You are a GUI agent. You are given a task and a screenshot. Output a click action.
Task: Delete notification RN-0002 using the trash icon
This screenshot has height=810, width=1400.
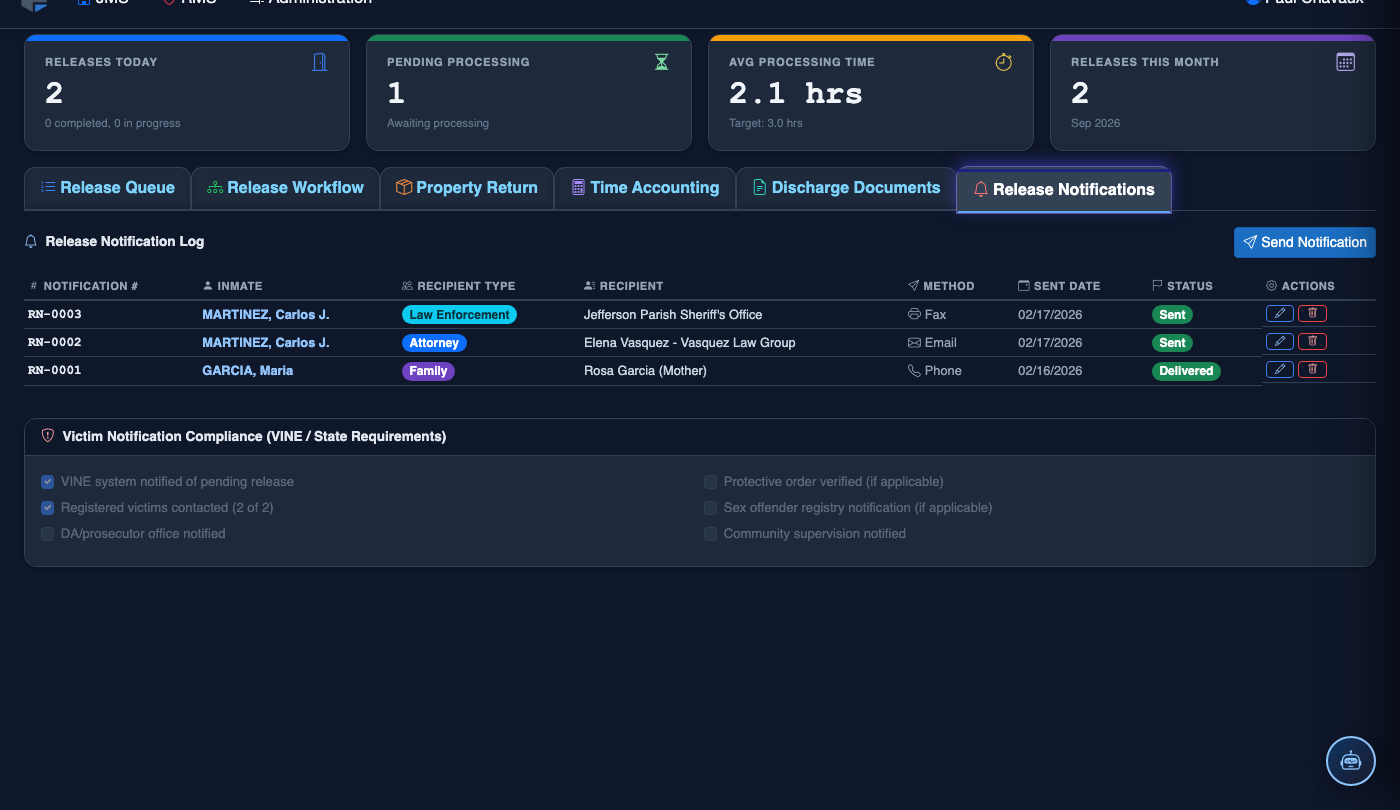click(1313, 341)
